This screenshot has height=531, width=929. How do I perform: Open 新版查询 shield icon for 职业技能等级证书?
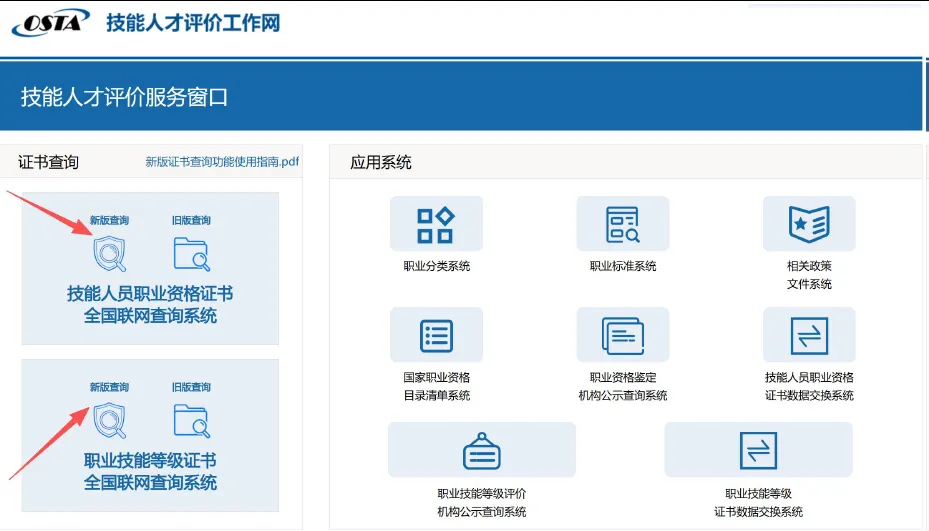(x=110, y=420)
